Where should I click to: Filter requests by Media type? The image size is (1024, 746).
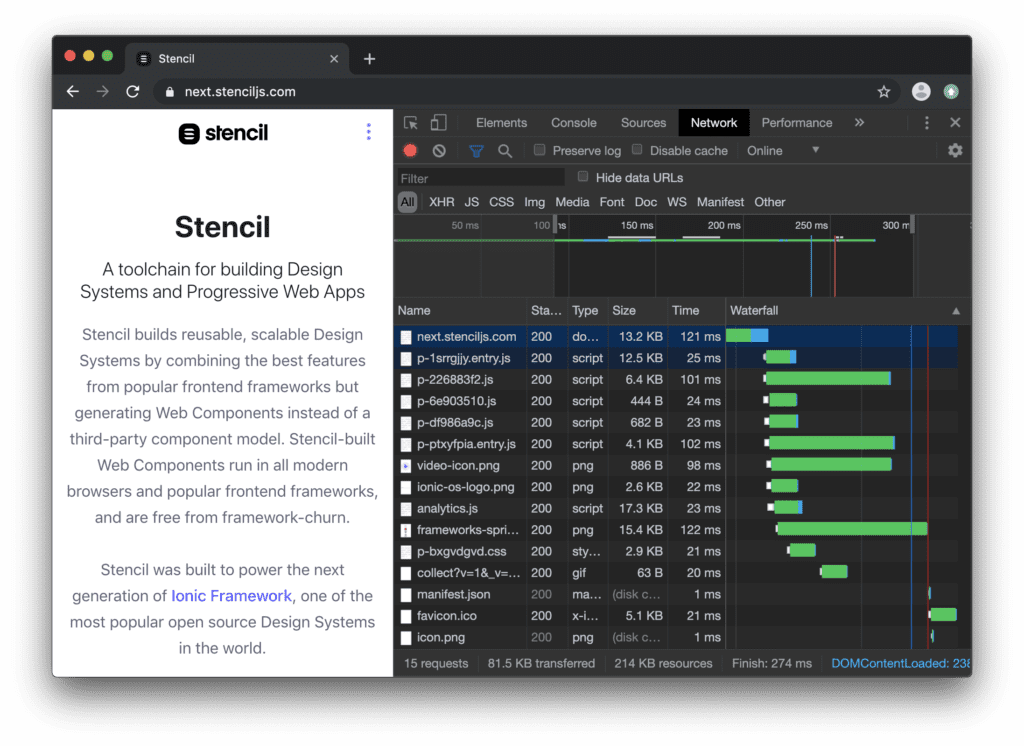point(572,203)
